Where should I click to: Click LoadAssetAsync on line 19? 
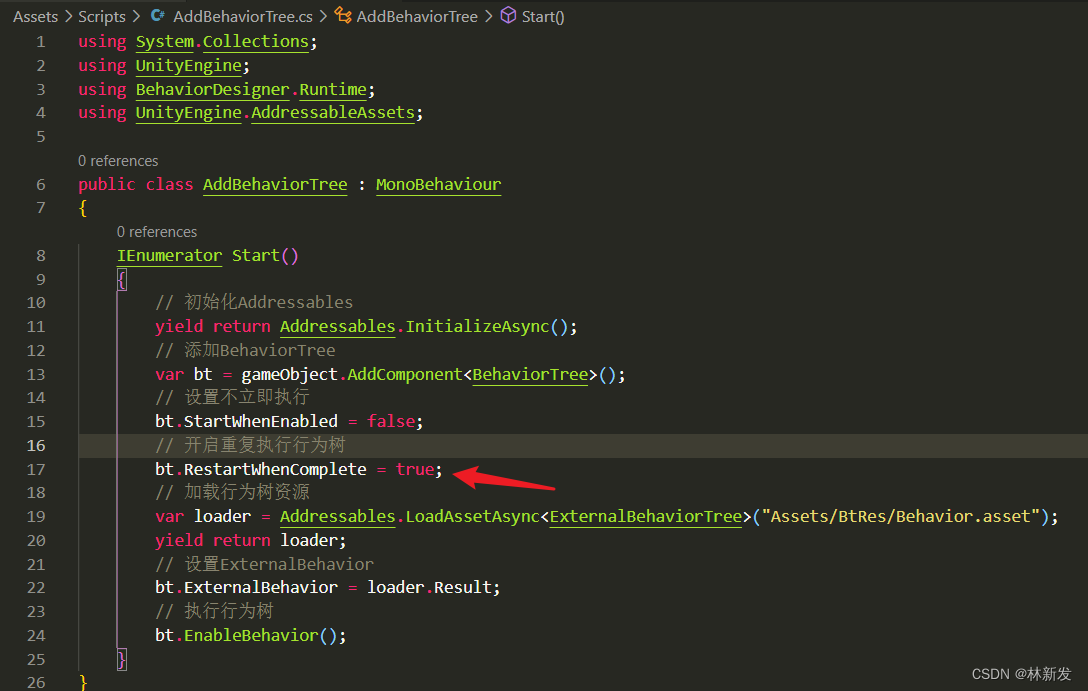(473, 517)
